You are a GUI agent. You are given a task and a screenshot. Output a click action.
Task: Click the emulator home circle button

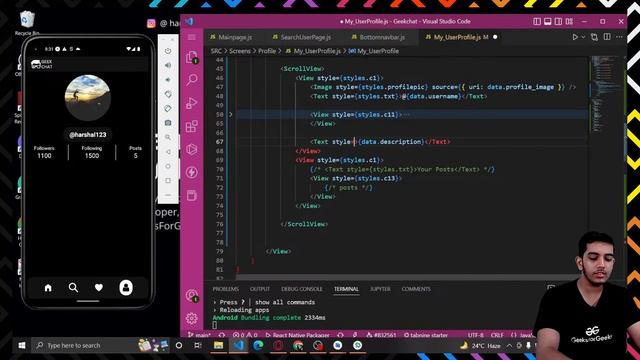pyautogui.click(x=168, y=166)
